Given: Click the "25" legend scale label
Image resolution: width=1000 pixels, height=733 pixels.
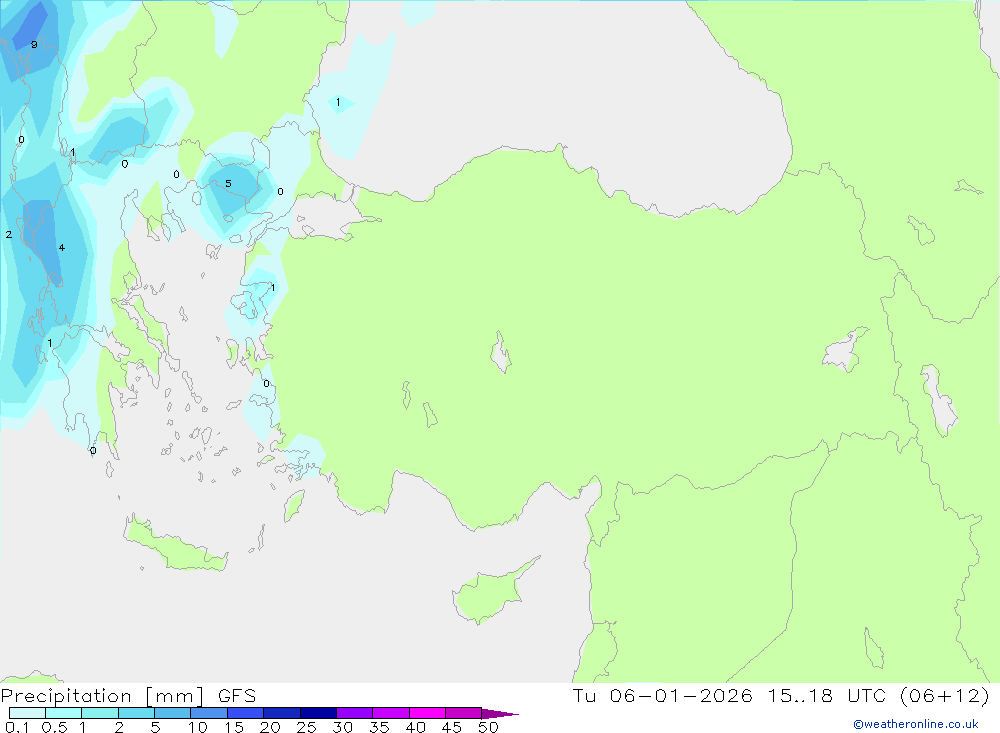Looking at the screenshot, I should pos(307,727).
